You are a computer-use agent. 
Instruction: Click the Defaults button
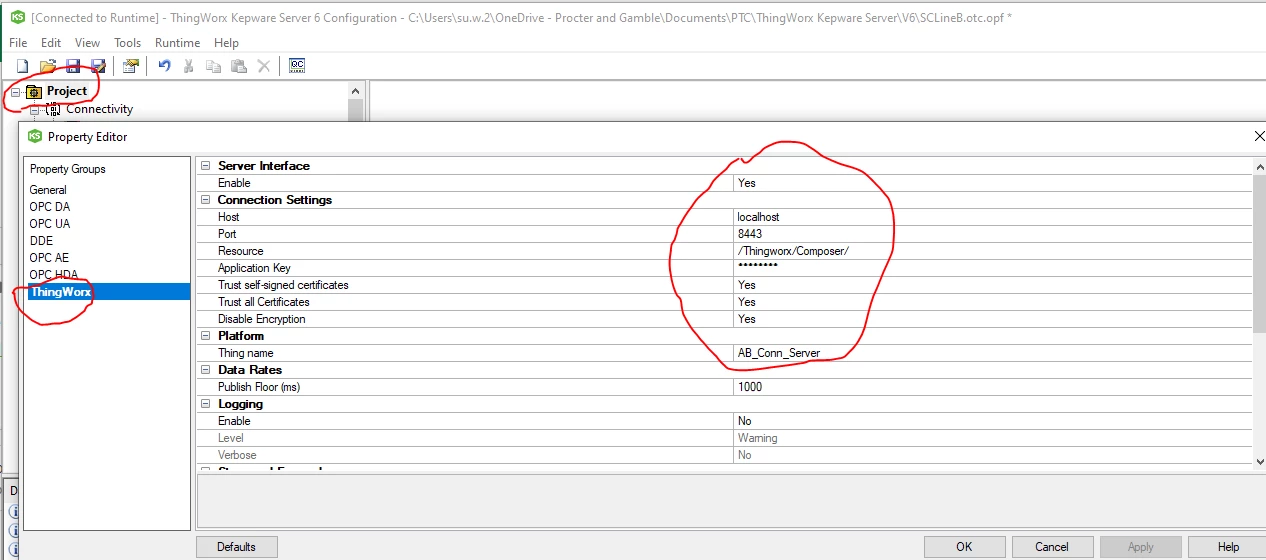(x=237, y=547)
